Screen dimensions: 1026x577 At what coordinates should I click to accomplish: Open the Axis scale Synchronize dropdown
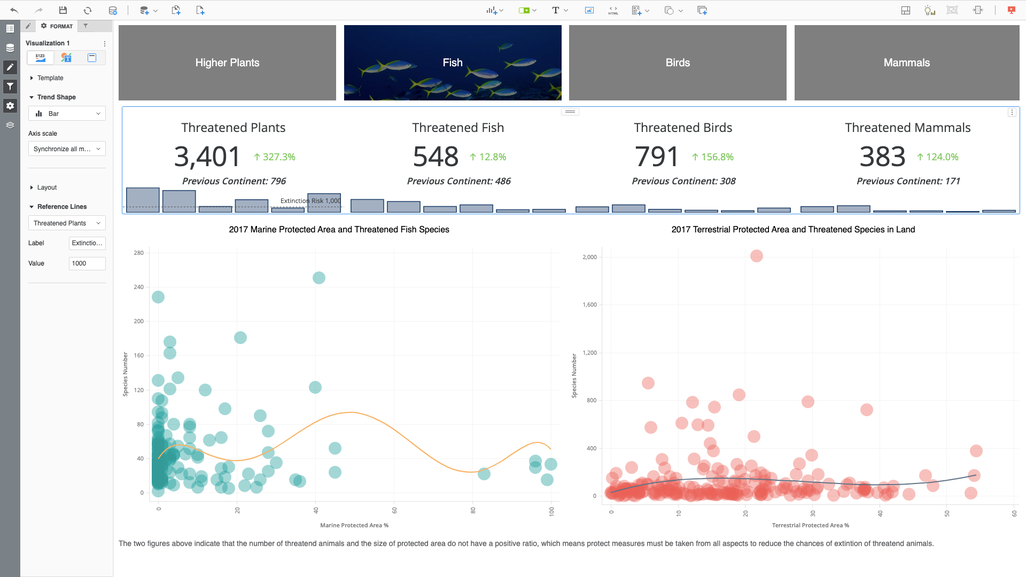pos(68,149)
